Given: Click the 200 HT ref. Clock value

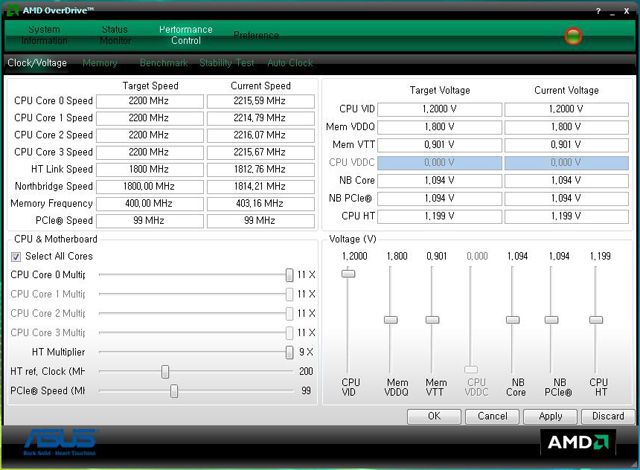Looking at the screenshot, I should click(306, 372).
